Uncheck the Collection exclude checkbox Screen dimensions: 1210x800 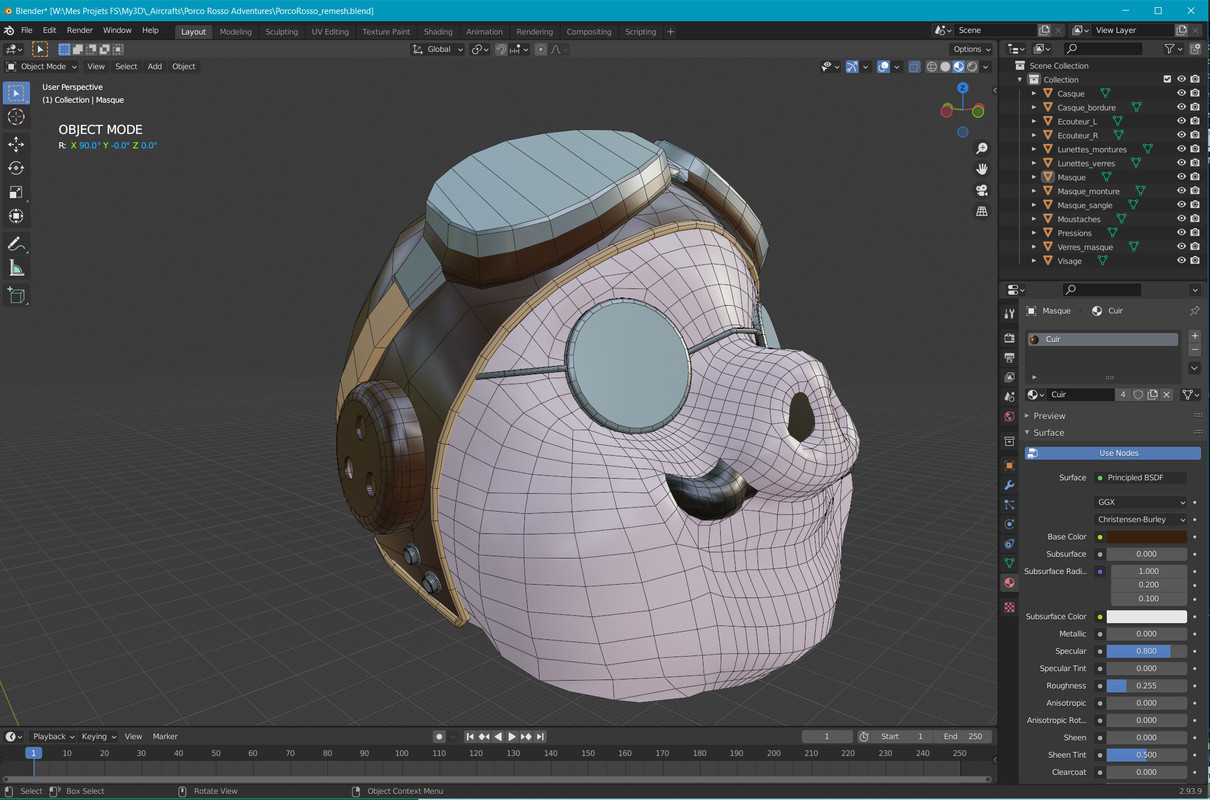pyautogui.click(x=1167, y=79)
